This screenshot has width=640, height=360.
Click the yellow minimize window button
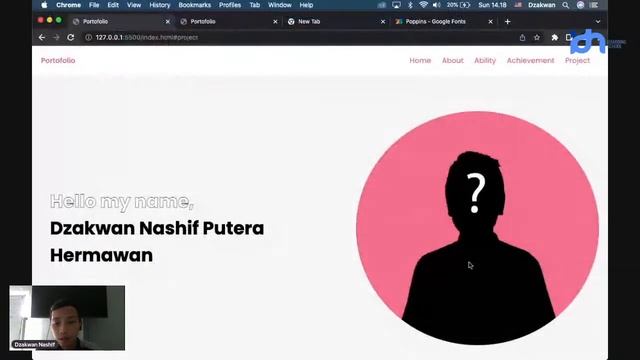pos(49,20)
